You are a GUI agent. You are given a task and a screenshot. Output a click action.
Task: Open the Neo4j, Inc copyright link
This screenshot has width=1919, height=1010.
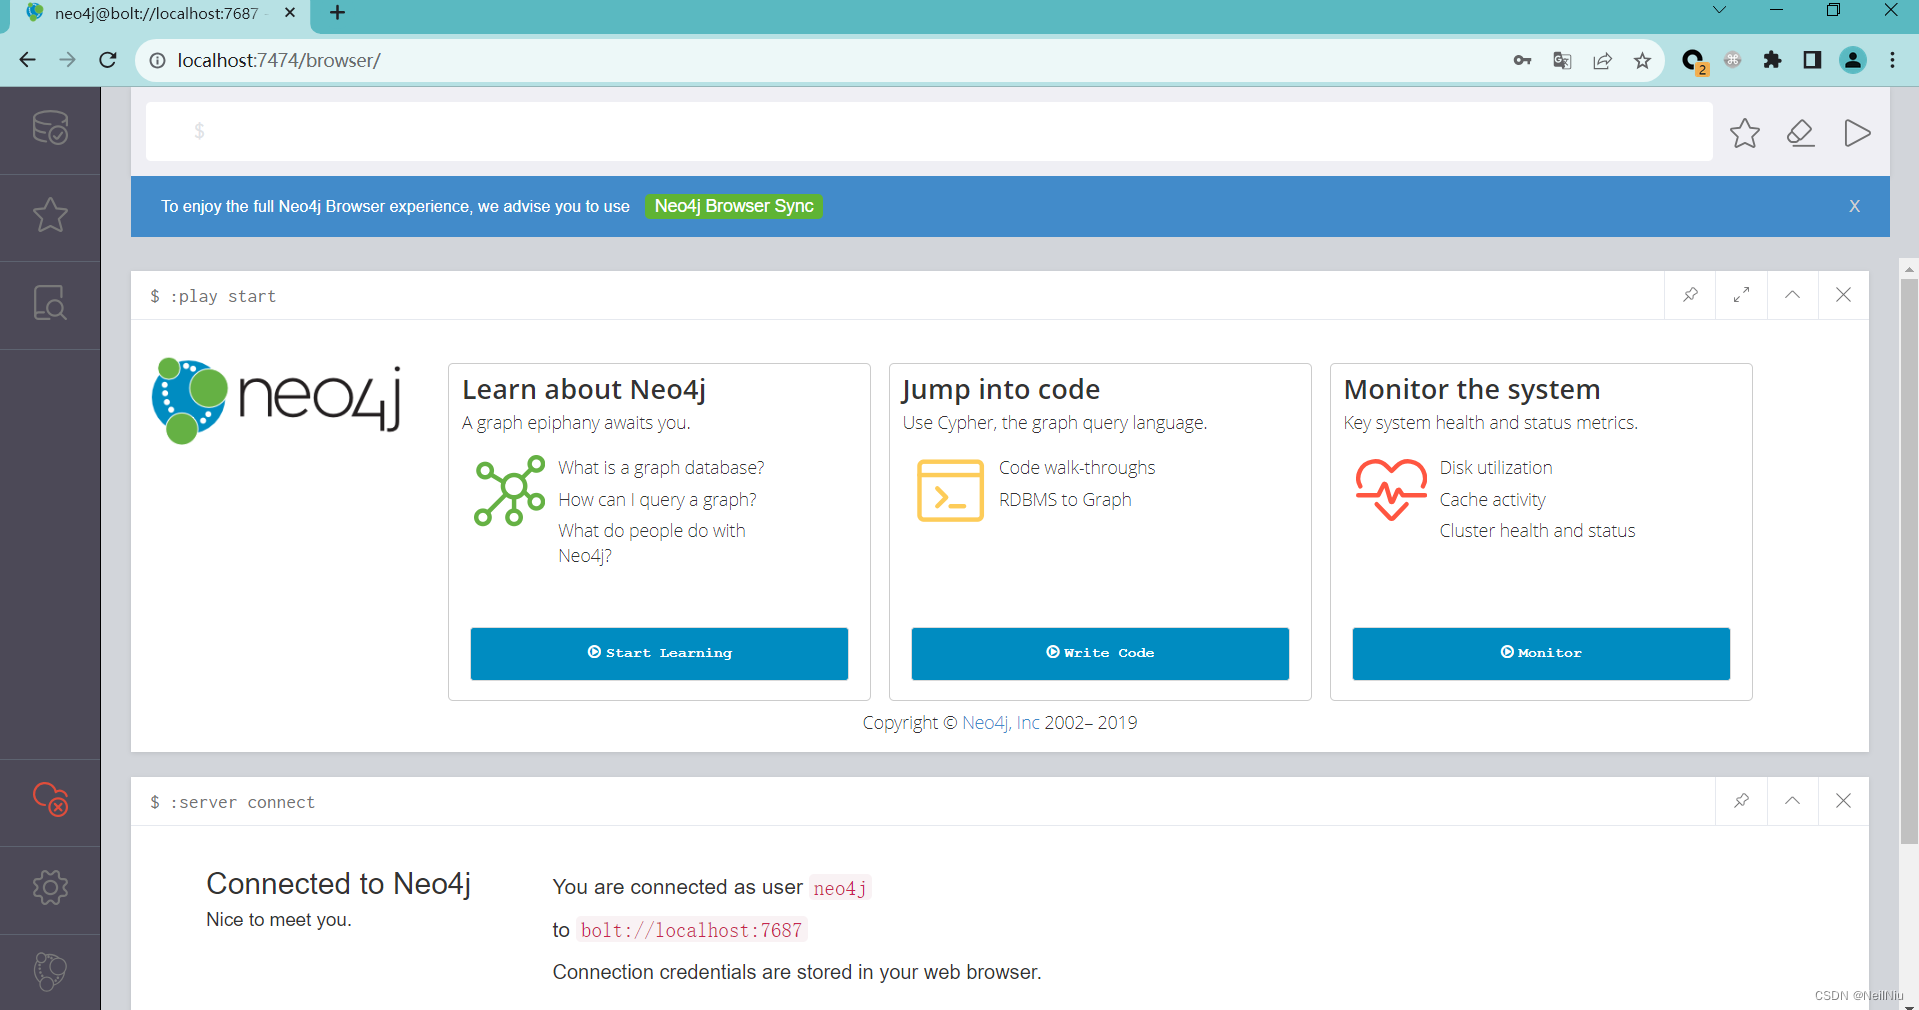point(1000,723)
